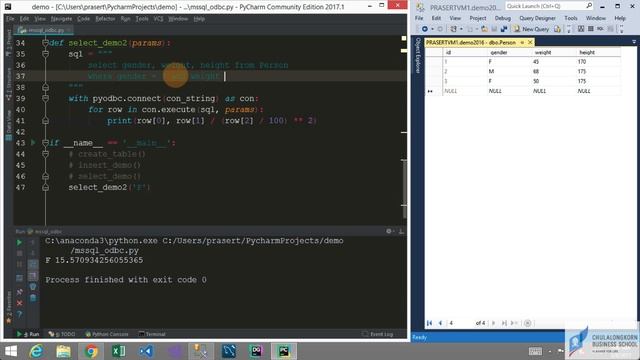Stop query execution circle in grid navigator
The height and width of the screenshot is (360, 640).
(527, 323)
